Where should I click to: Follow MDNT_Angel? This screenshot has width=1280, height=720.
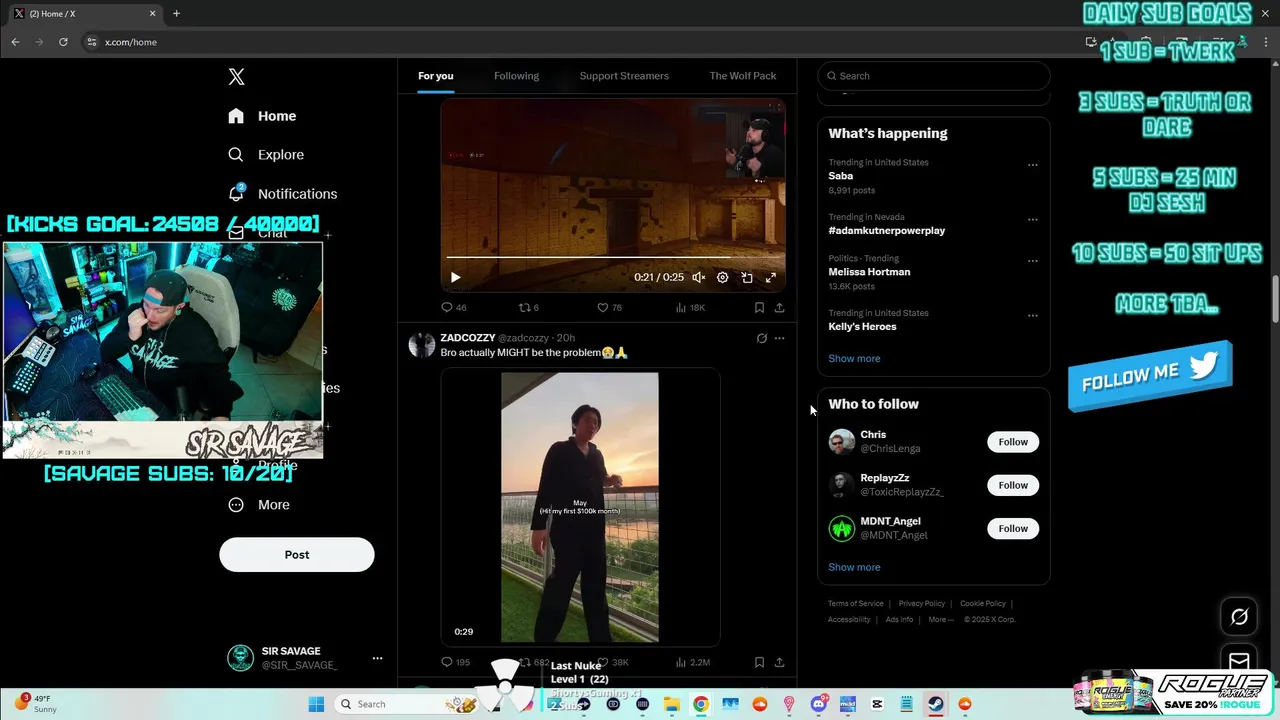[1013, 528]
